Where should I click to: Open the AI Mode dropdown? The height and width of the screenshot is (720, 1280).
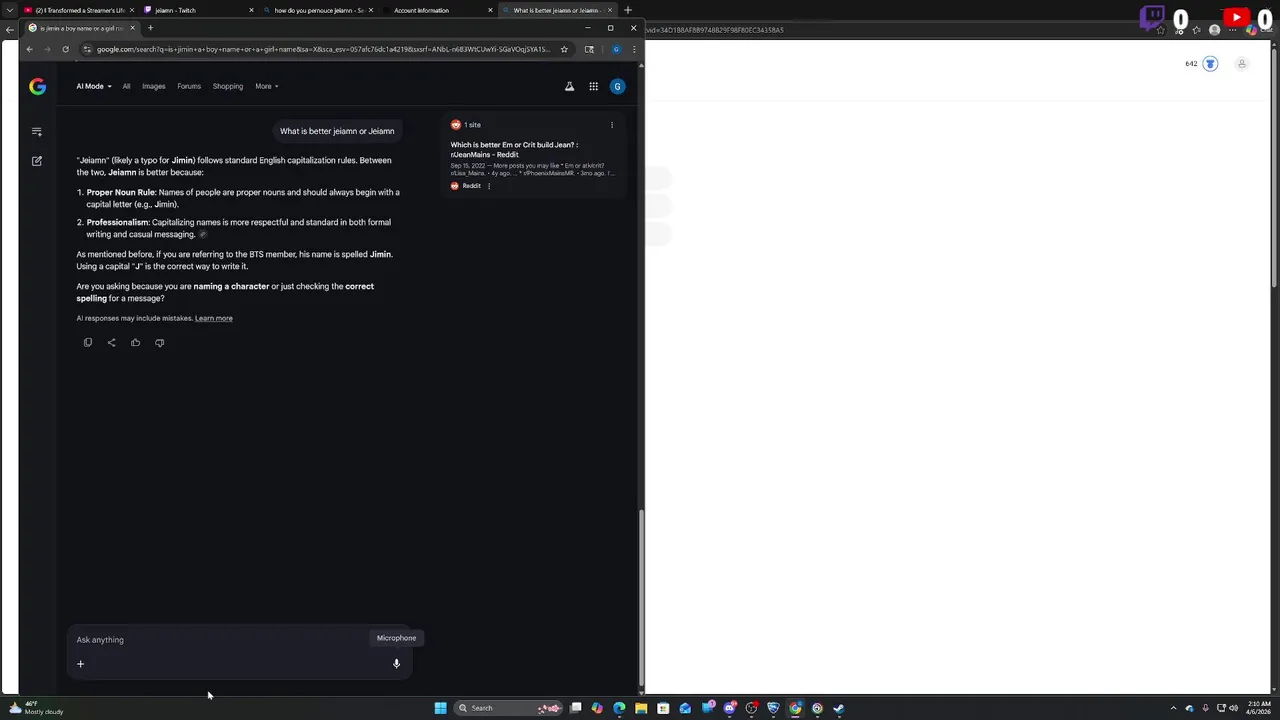click(x=94, y=86)
